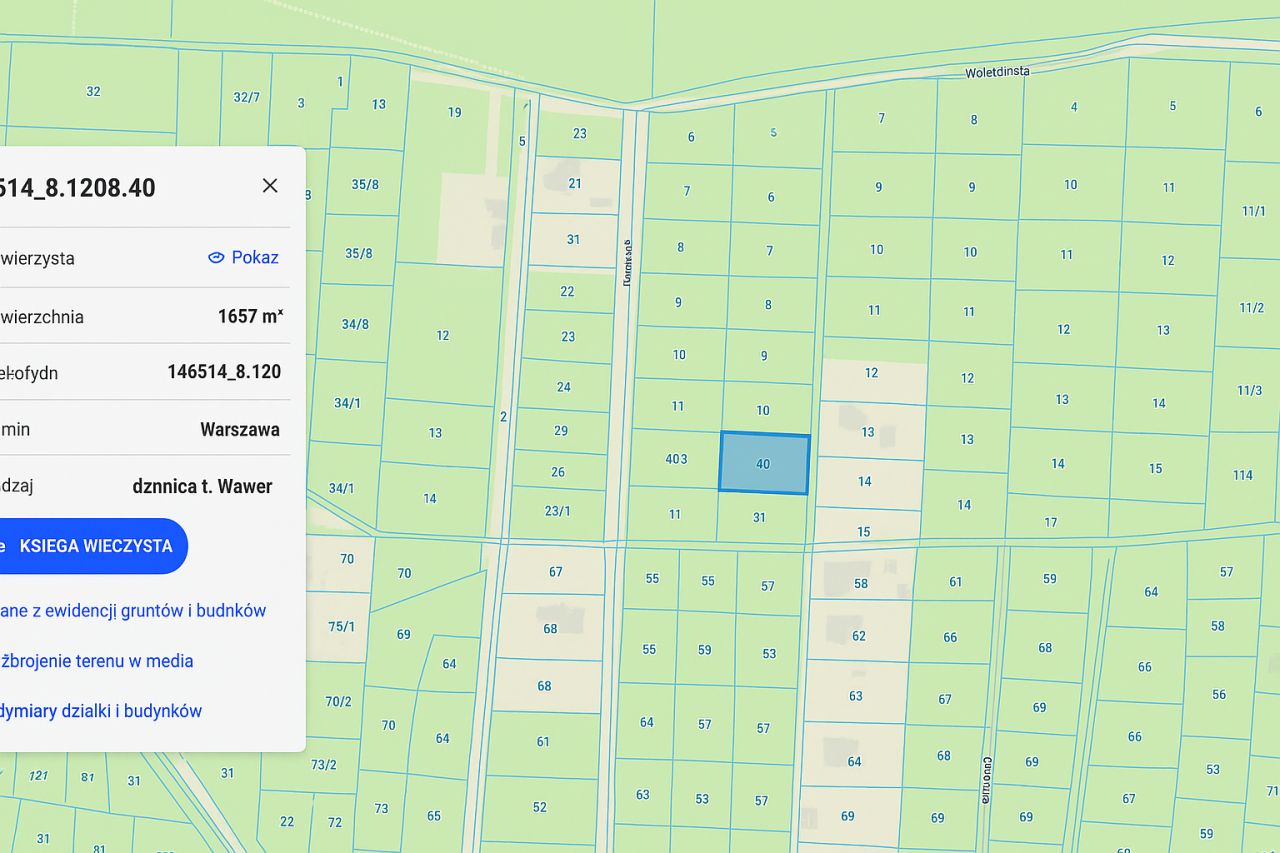Click the Woletdinsta street label

click(997, 72)
